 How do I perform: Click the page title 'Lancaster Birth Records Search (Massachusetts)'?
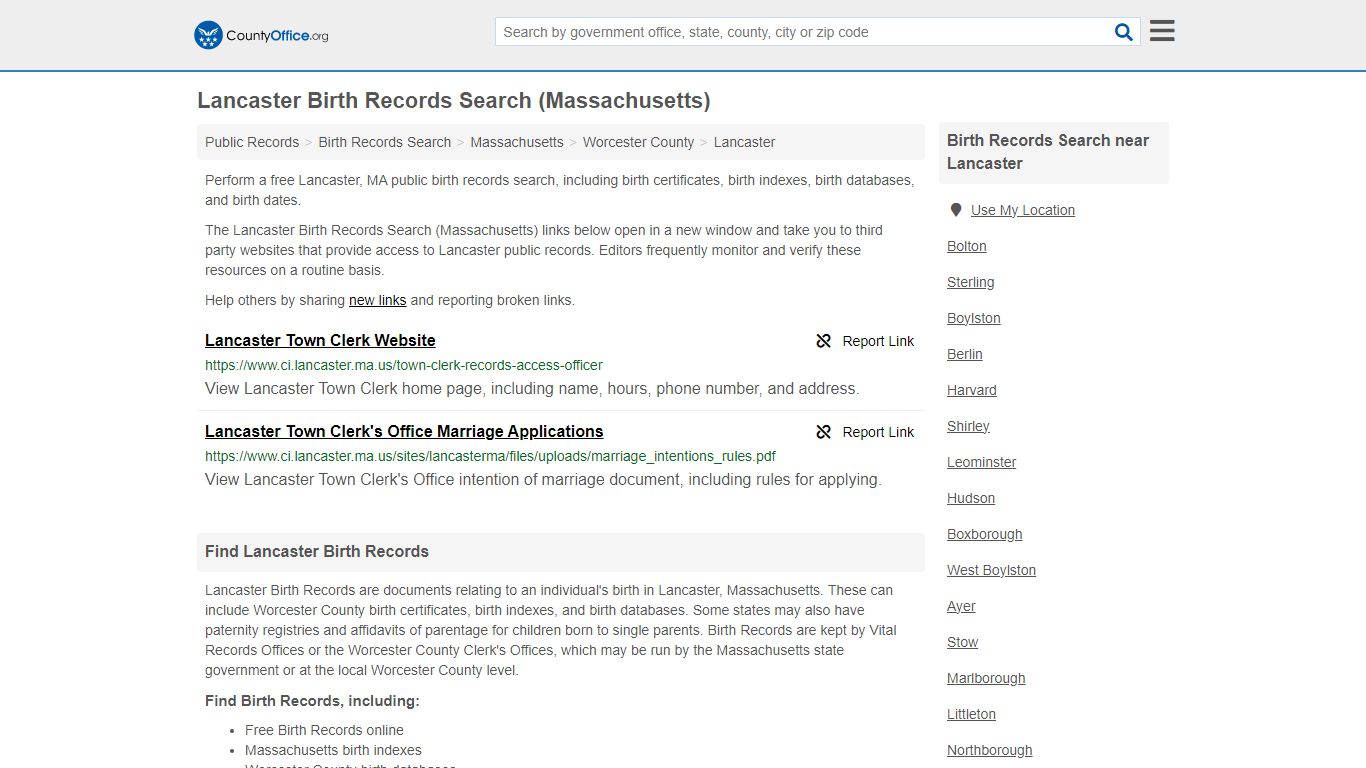point(454,101)
